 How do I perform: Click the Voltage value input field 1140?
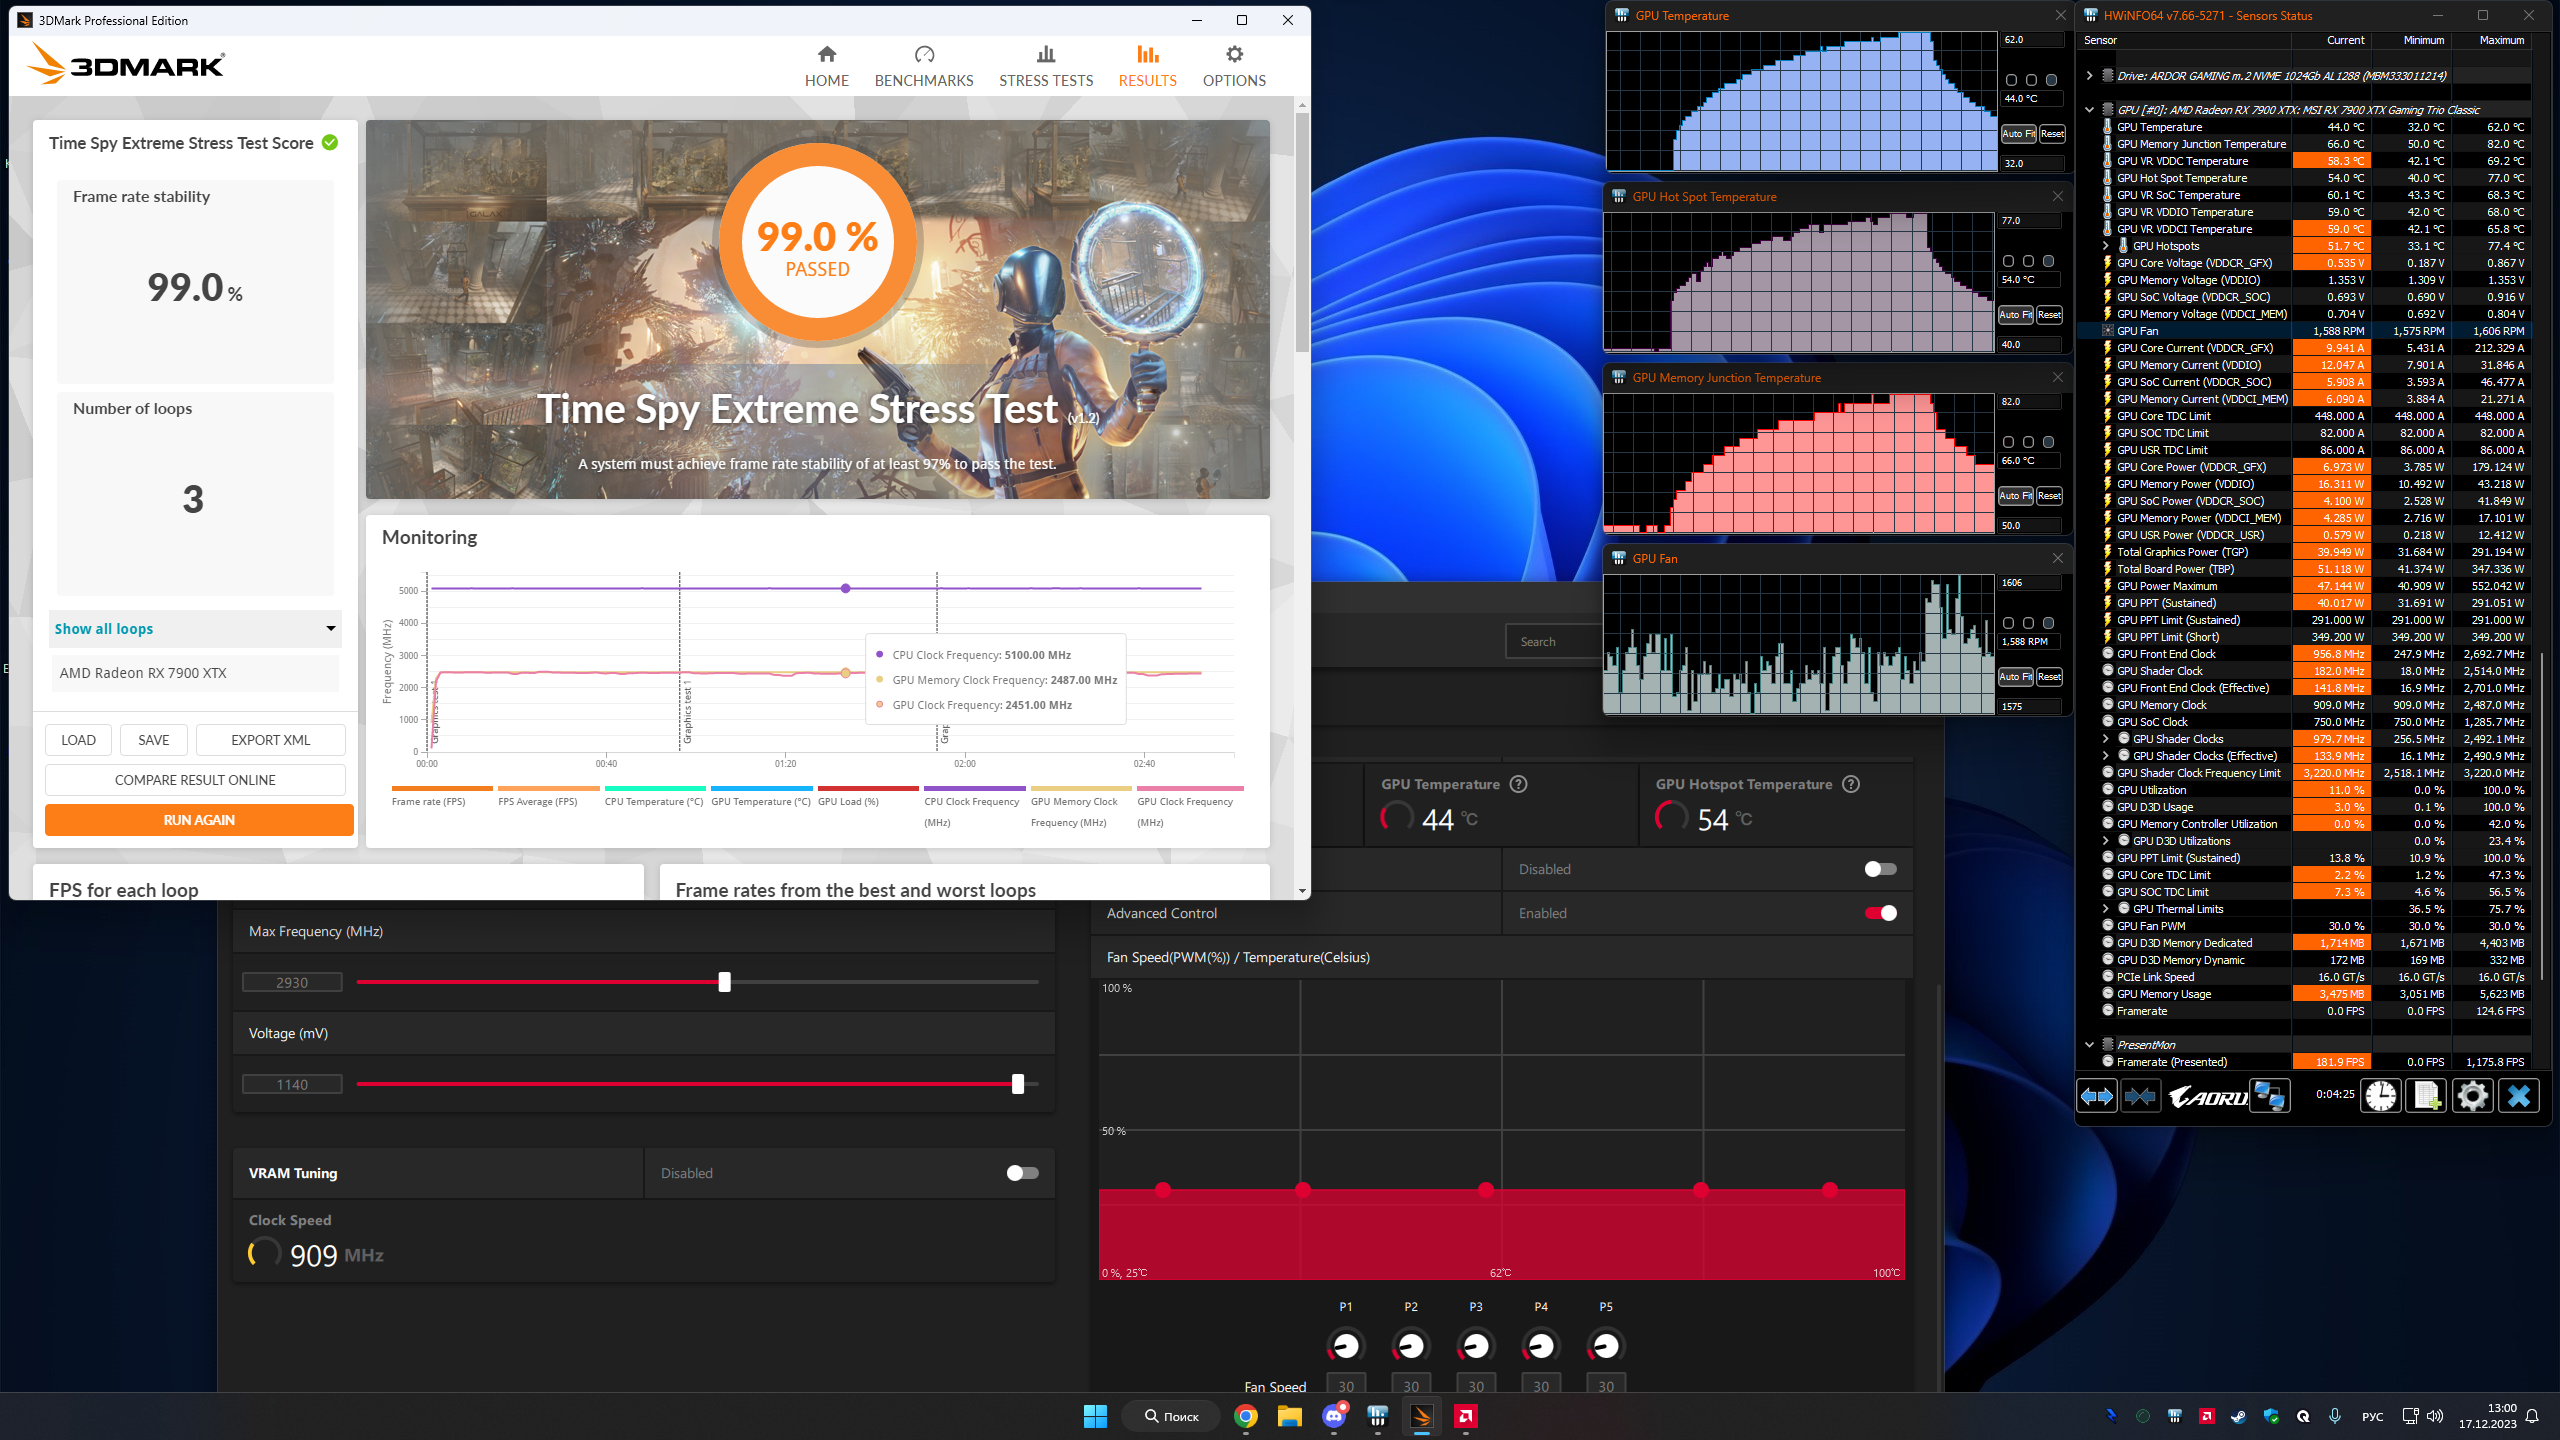[x=292, y=1084]
